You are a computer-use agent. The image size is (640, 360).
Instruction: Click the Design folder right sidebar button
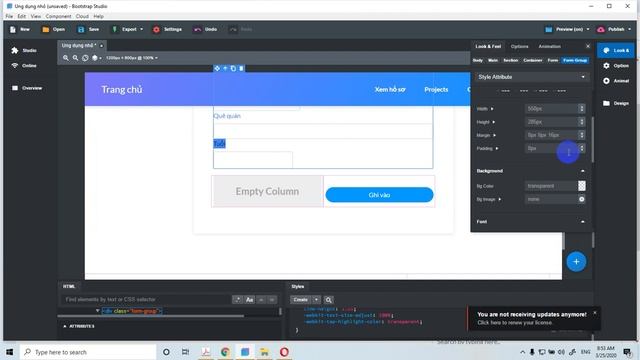(616, 103)
